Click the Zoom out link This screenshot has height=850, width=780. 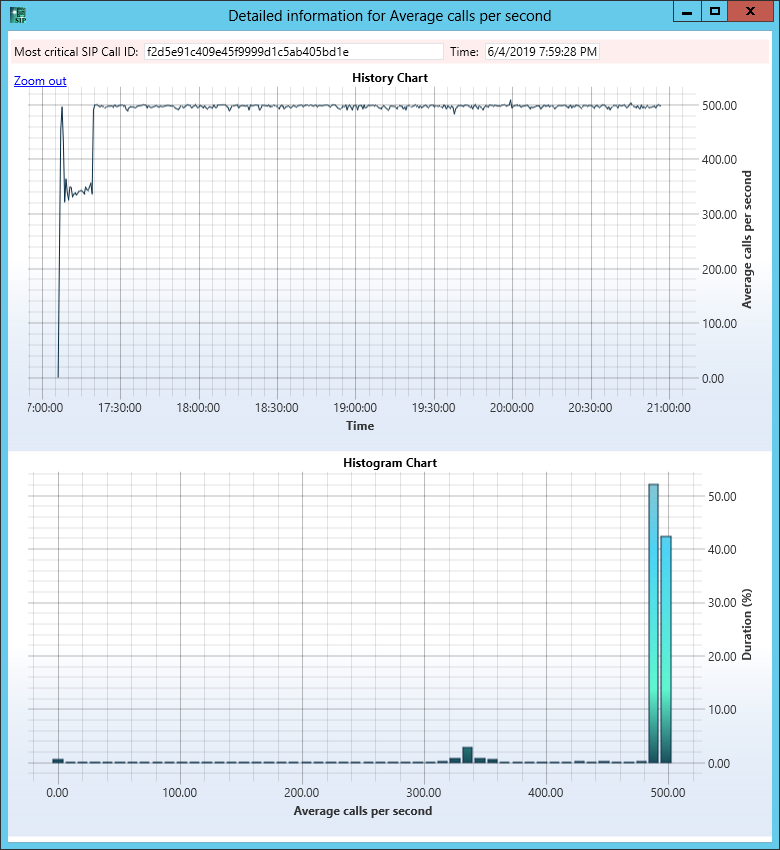pos(40,81)
